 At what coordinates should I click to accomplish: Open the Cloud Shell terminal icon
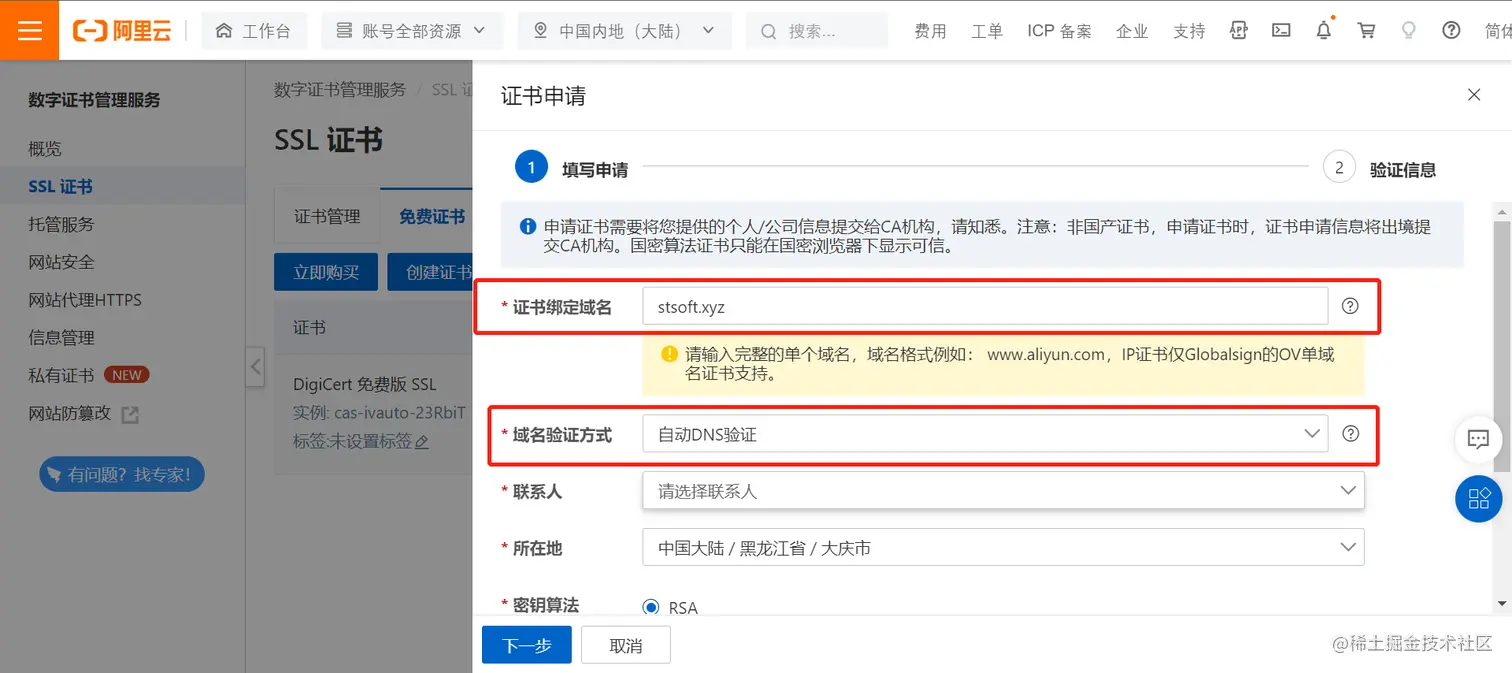1281,30
